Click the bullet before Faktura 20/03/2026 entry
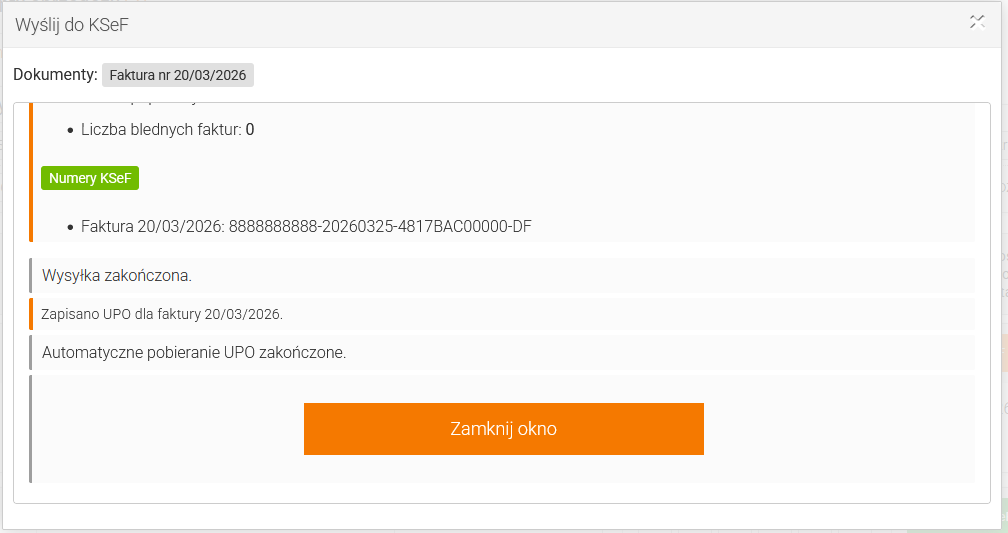1008x533 pixels. 70,228
